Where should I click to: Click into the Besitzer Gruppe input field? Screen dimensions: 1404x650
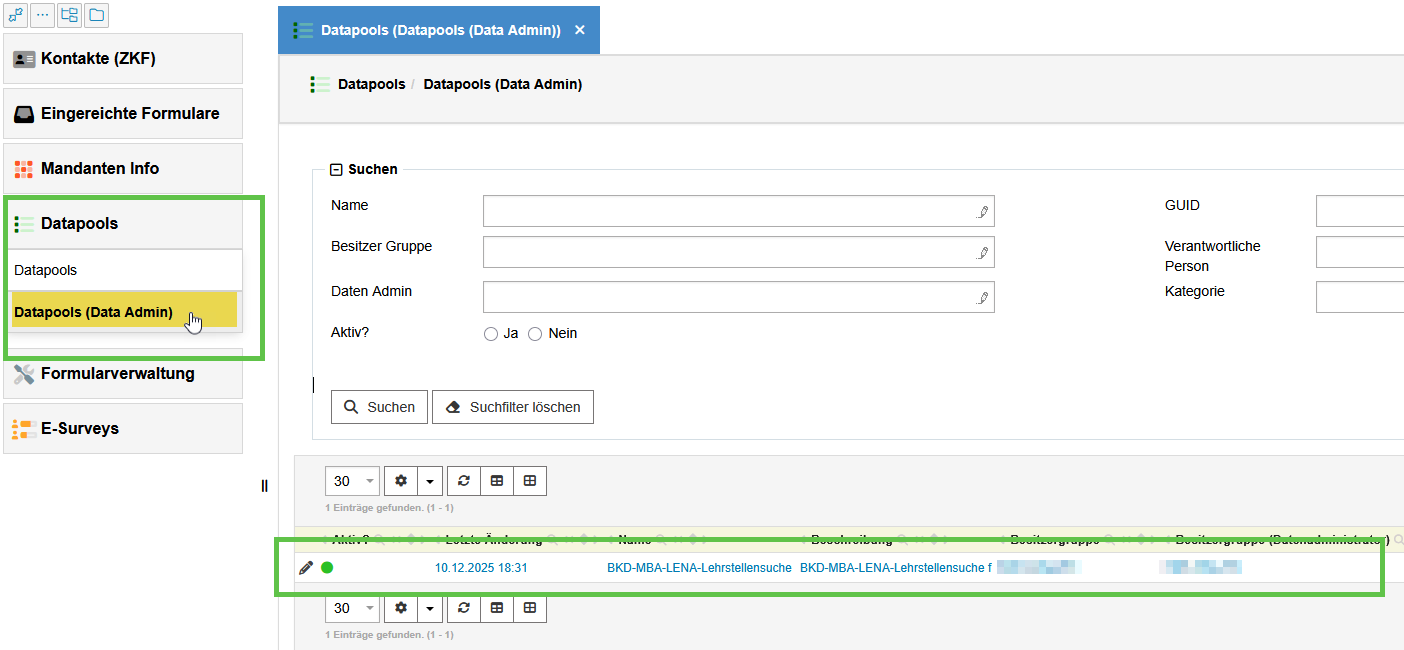coord(728,253)
